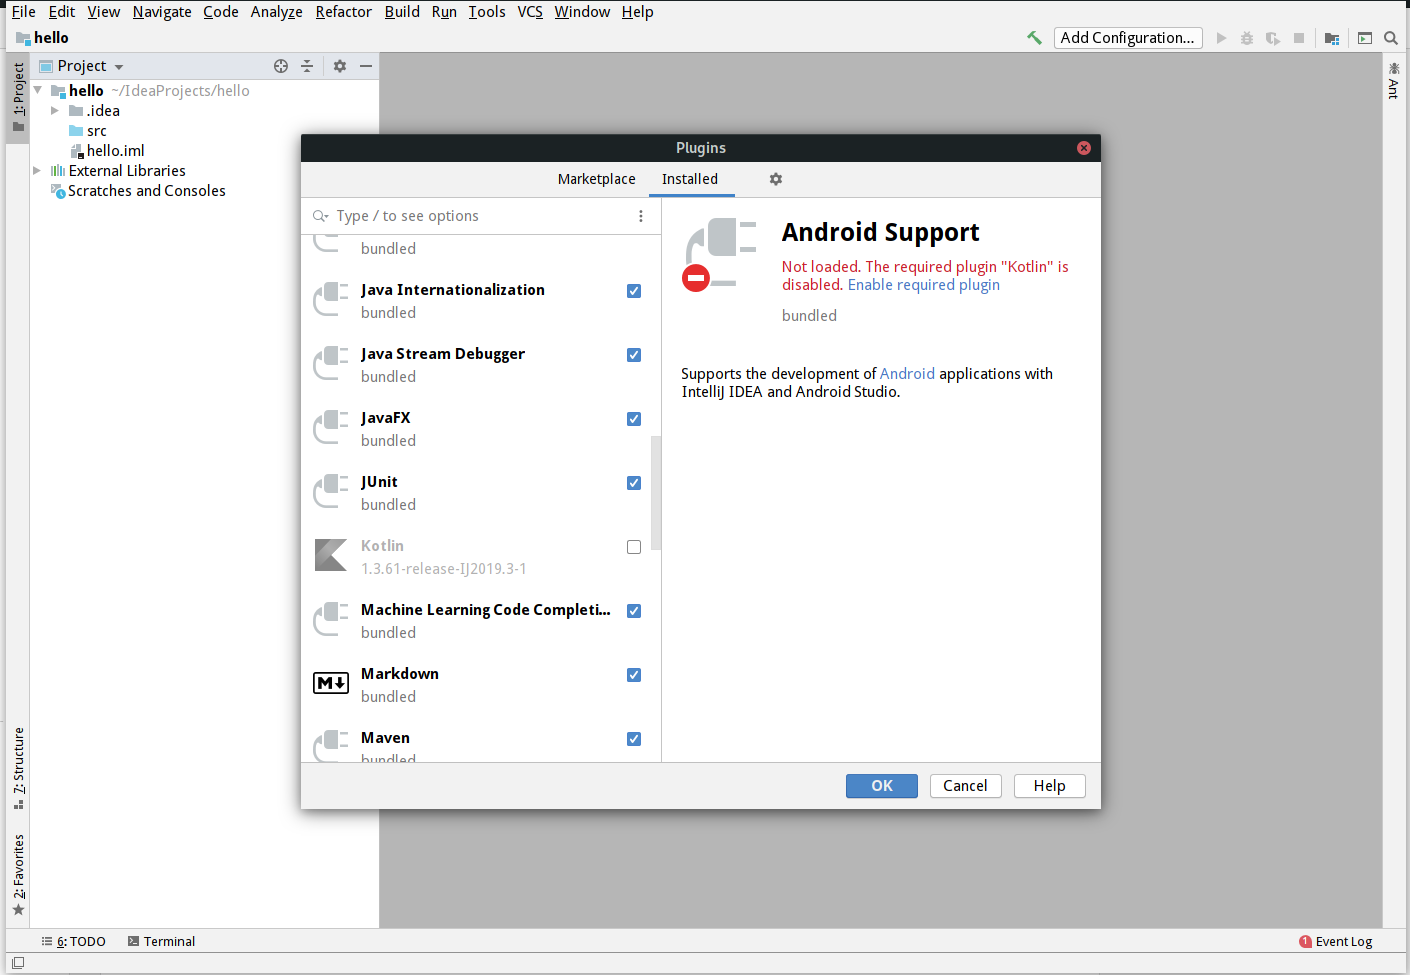Click Cancel in Plugins dialog
Viewport: 1410px width, 975px height.
click(965, 786)
